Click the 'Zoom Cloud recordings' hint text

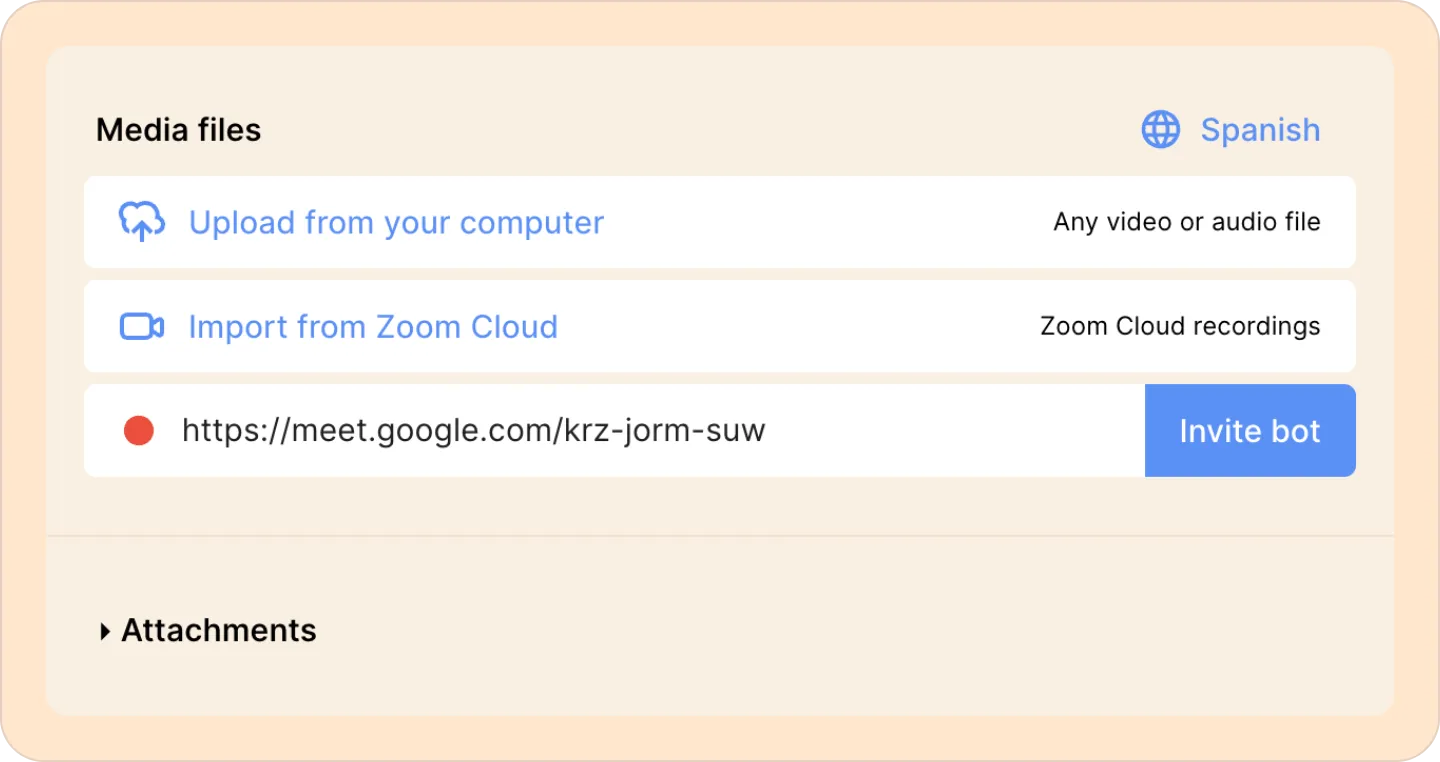click(x=1180, y=327)
